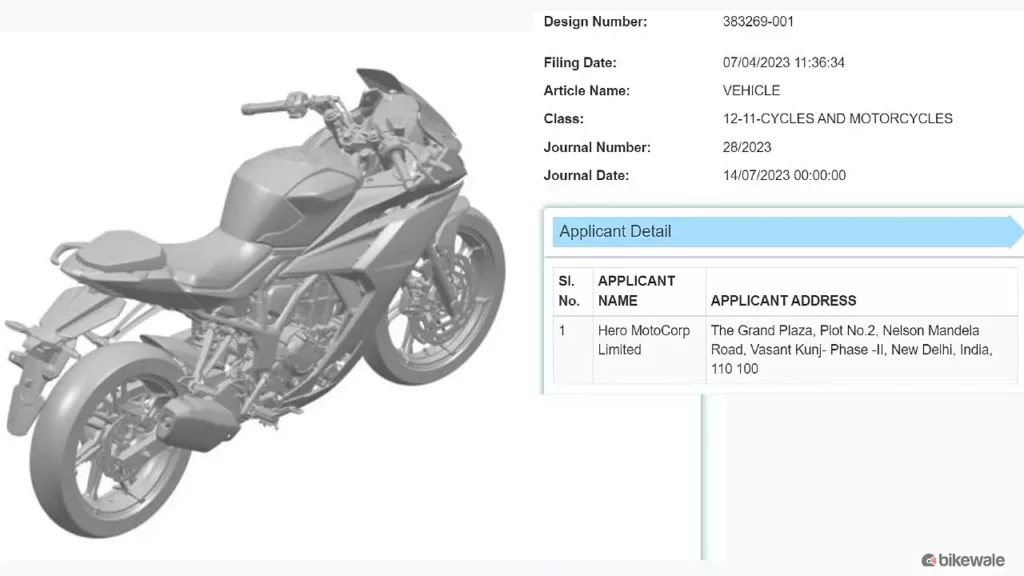Screen dimensions: 1024x576
Task: Select serial number 1 cell
Action: coord(573,350)
